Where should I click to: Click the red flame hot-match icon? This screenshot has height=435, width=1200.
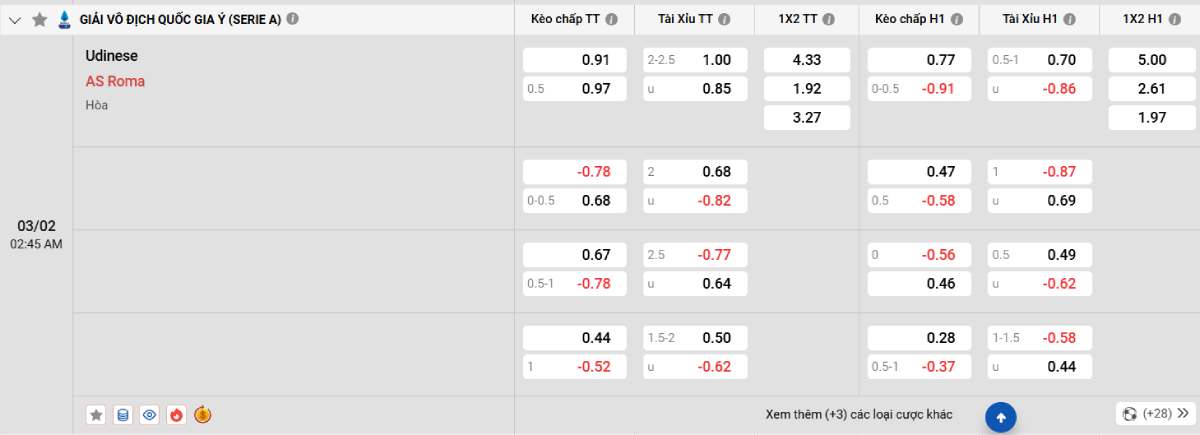[x=177, y=414]
